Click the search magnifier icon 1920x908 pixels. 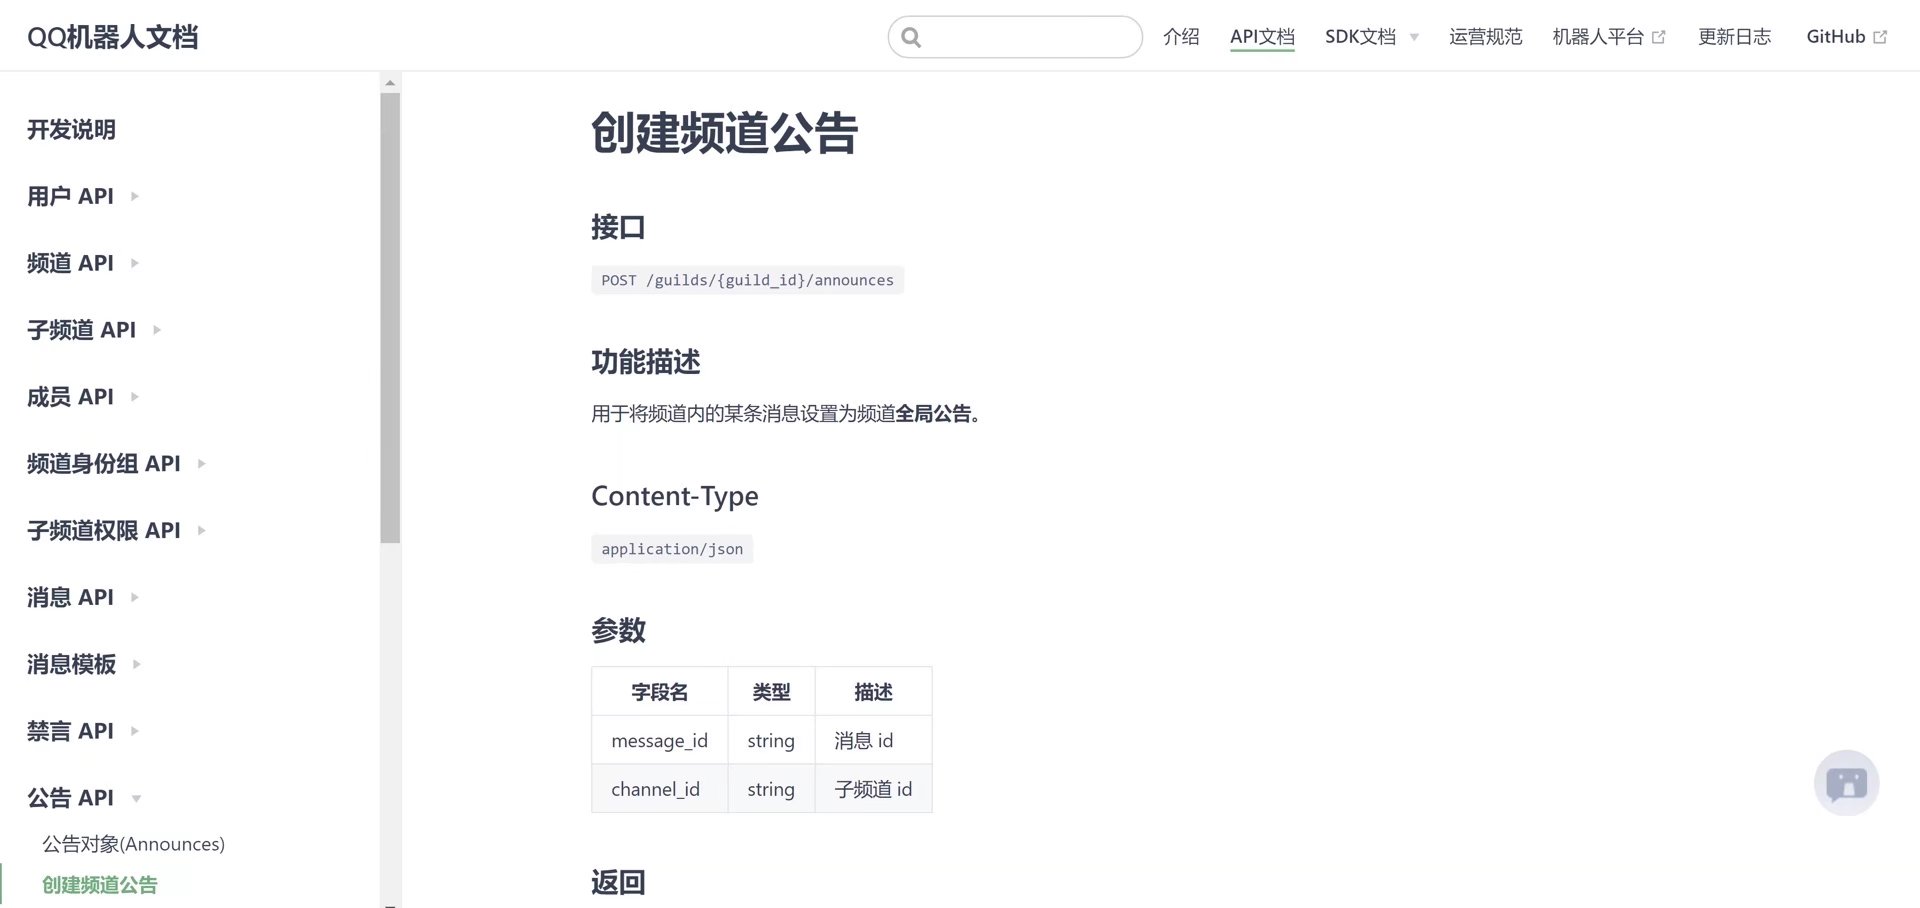[911, 36]
